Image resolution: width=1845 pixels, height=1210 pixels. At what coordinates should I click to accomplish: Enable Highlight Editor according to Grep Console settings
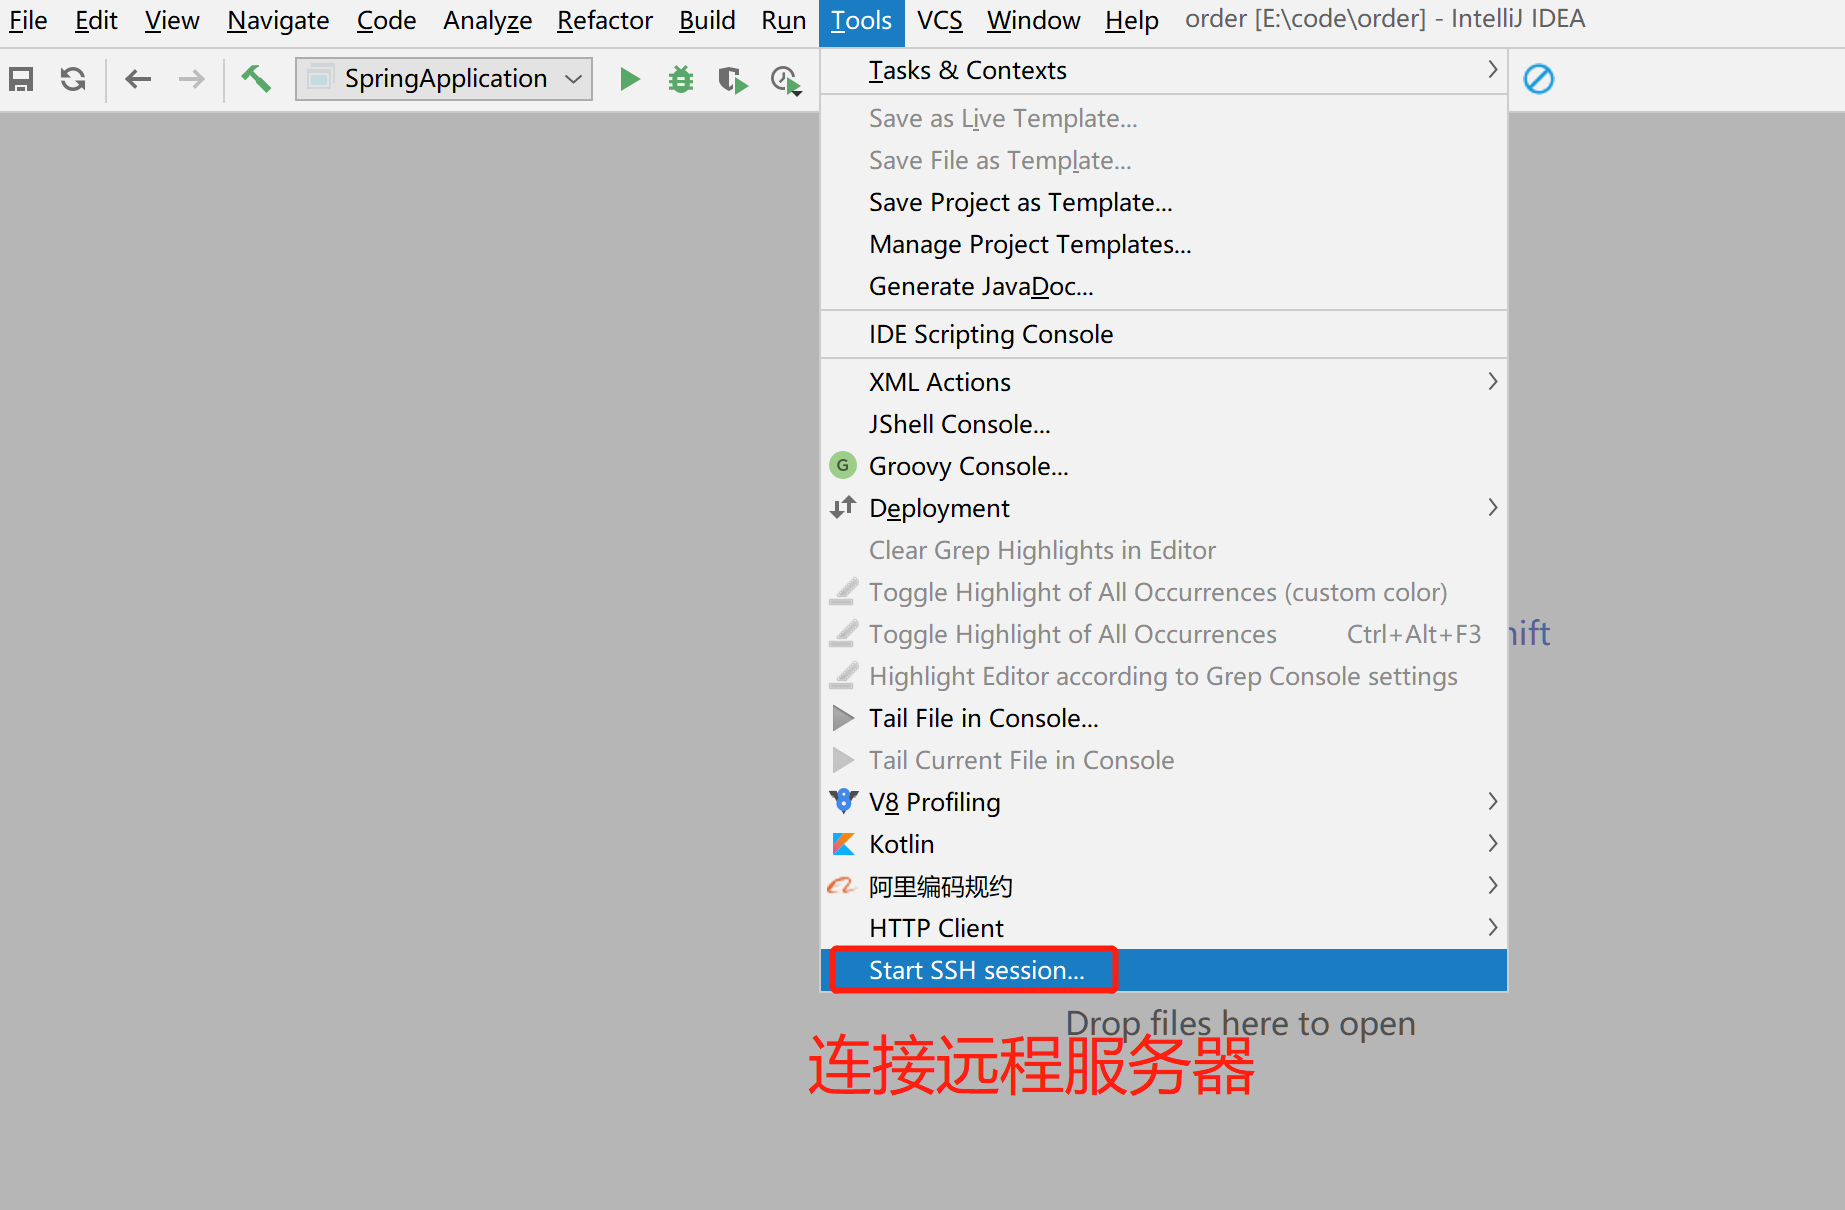point(1163,675)
